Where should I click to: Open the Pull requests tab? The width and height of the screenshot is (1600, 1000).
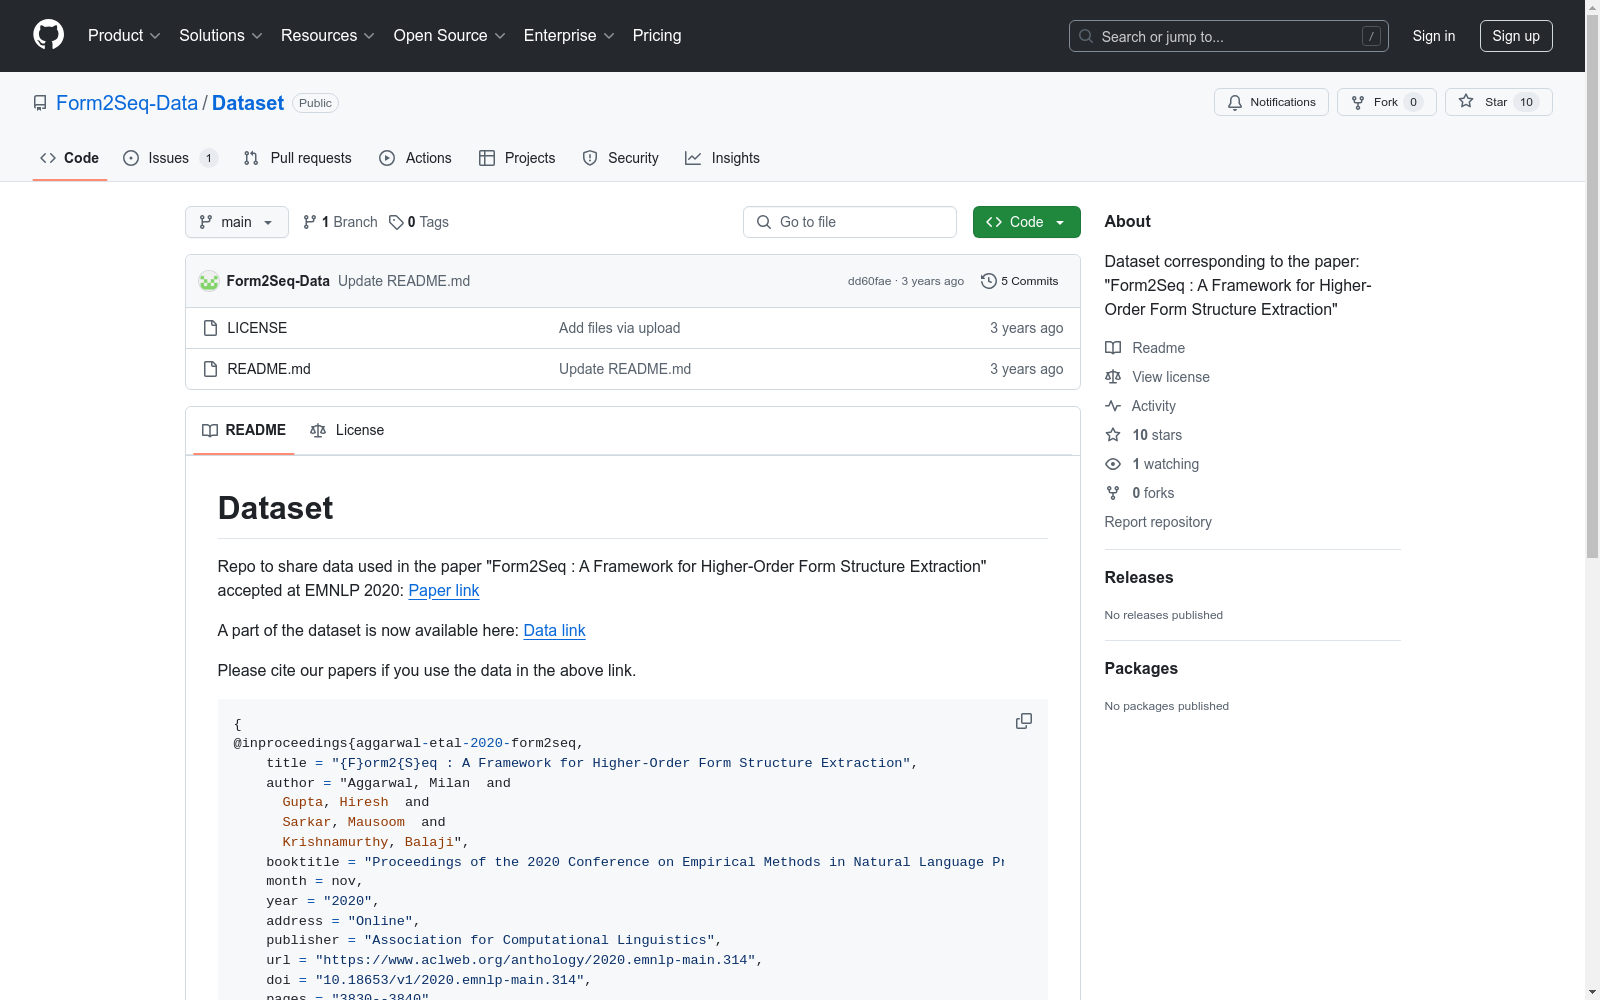click(x=298, y=158)
